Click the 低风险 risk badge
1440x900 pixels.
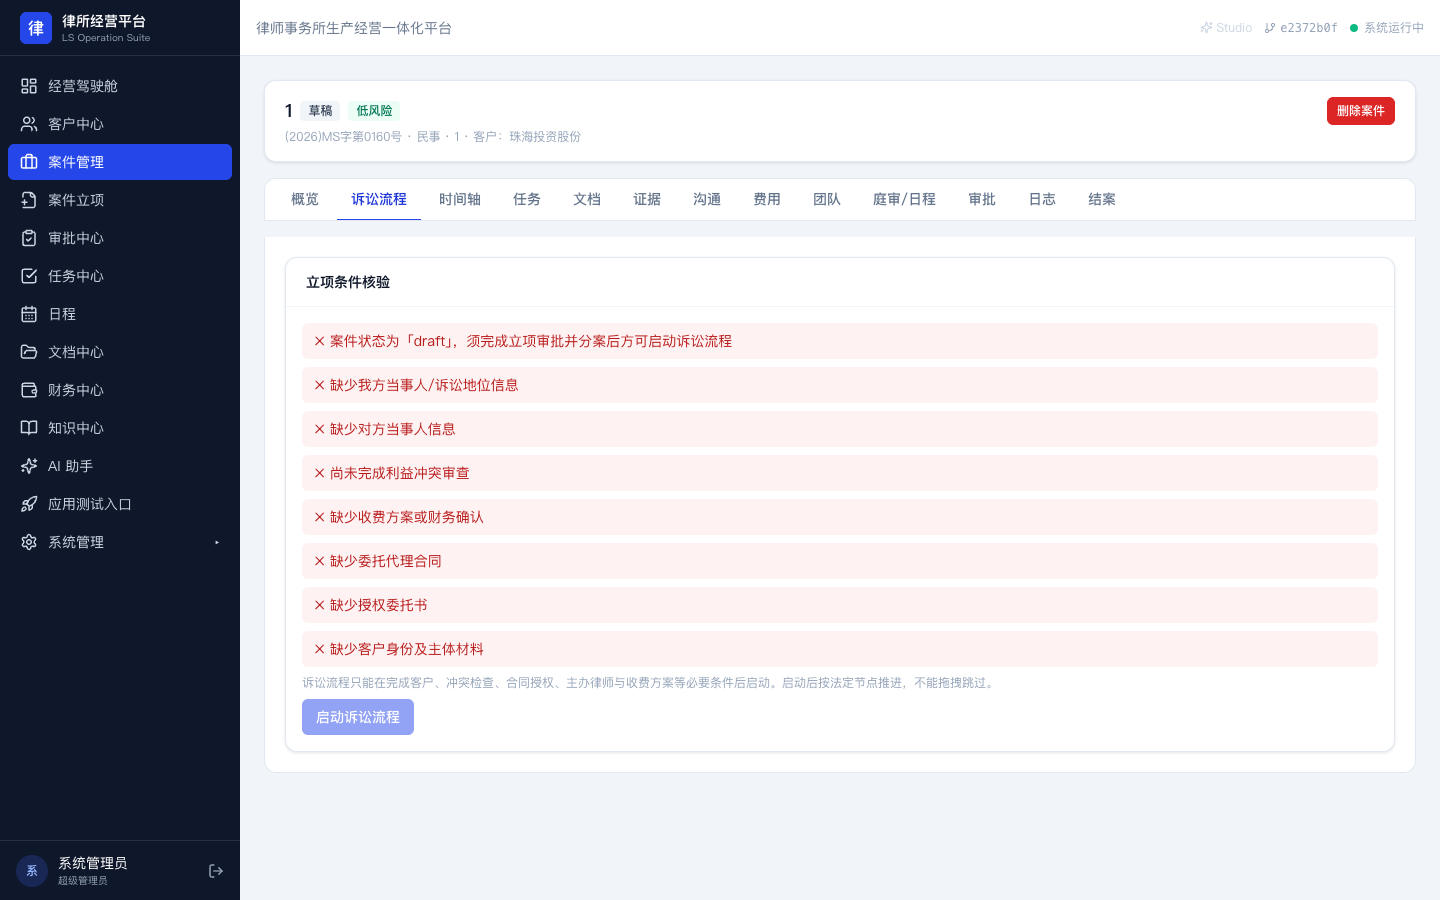tap(374, 111)
